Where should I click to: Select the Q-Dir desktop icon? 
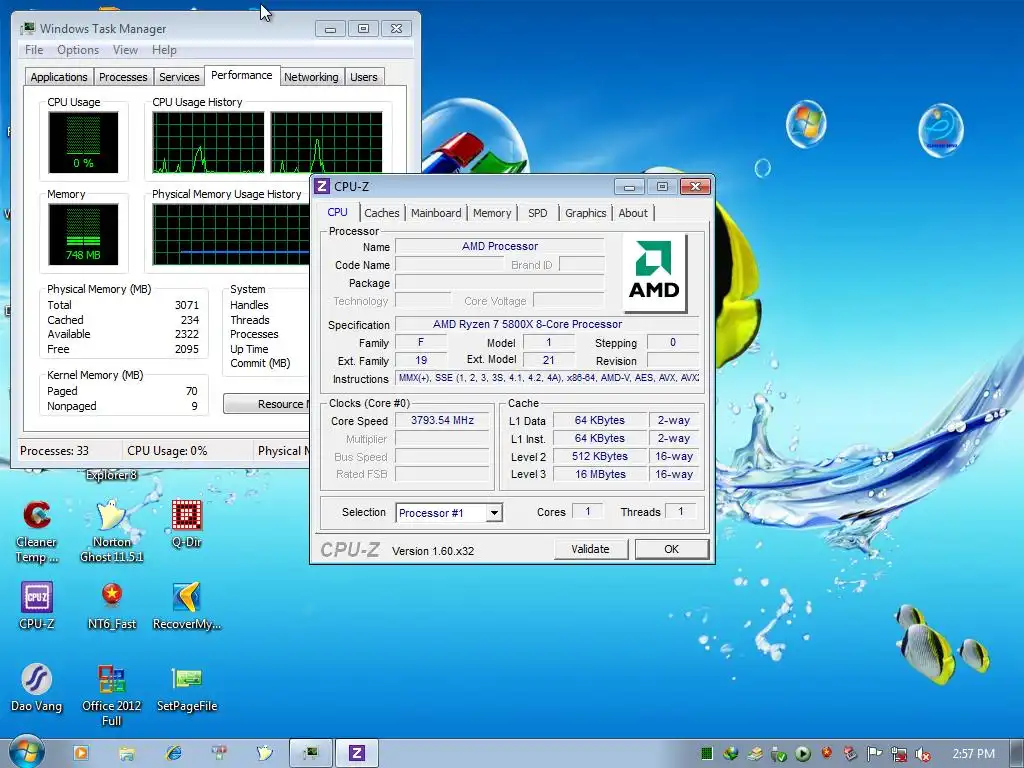187,524
